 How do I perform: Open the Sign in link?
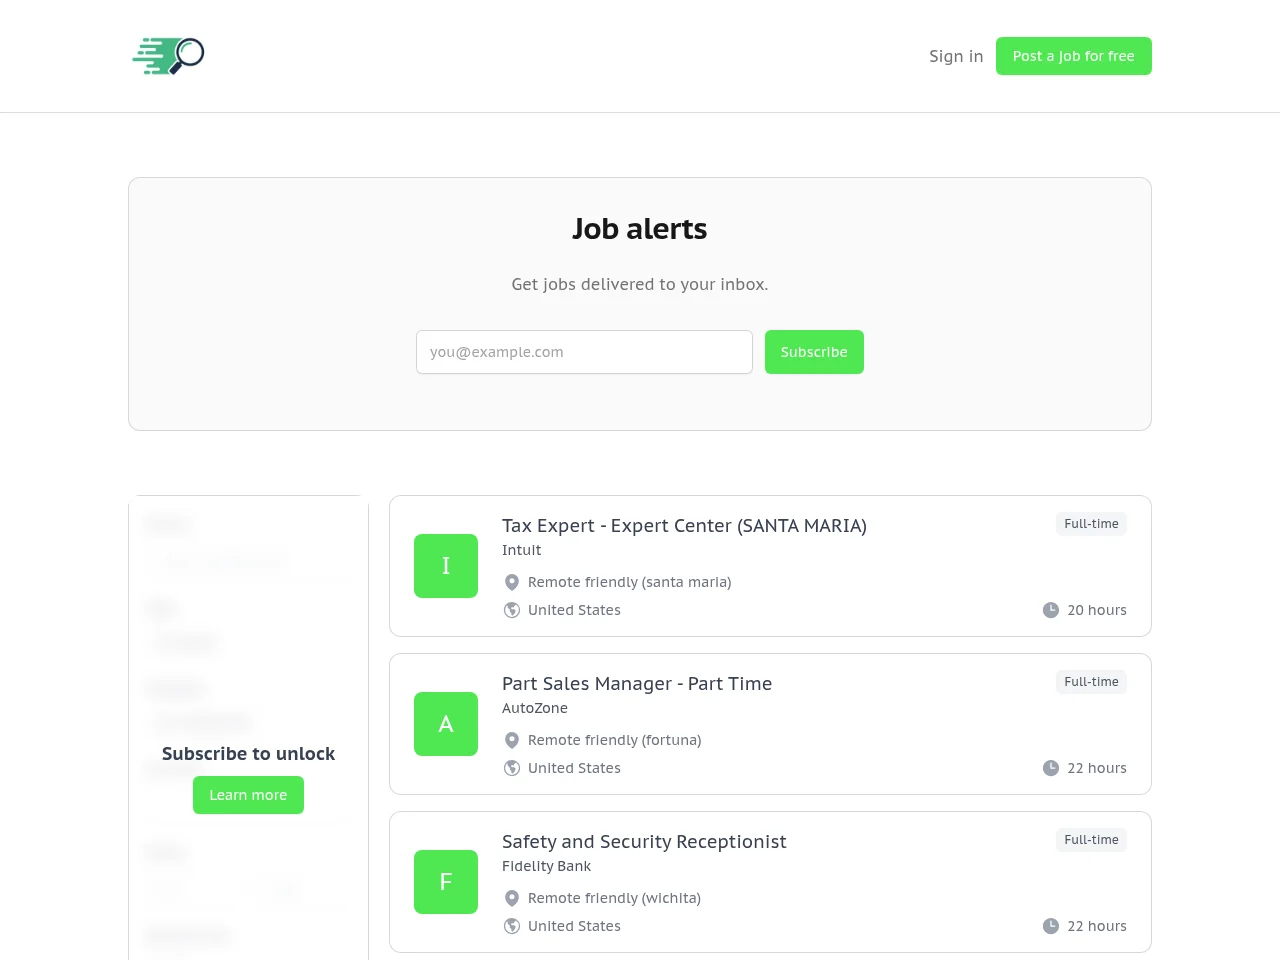pyautogui.click(x=956, y=56)
